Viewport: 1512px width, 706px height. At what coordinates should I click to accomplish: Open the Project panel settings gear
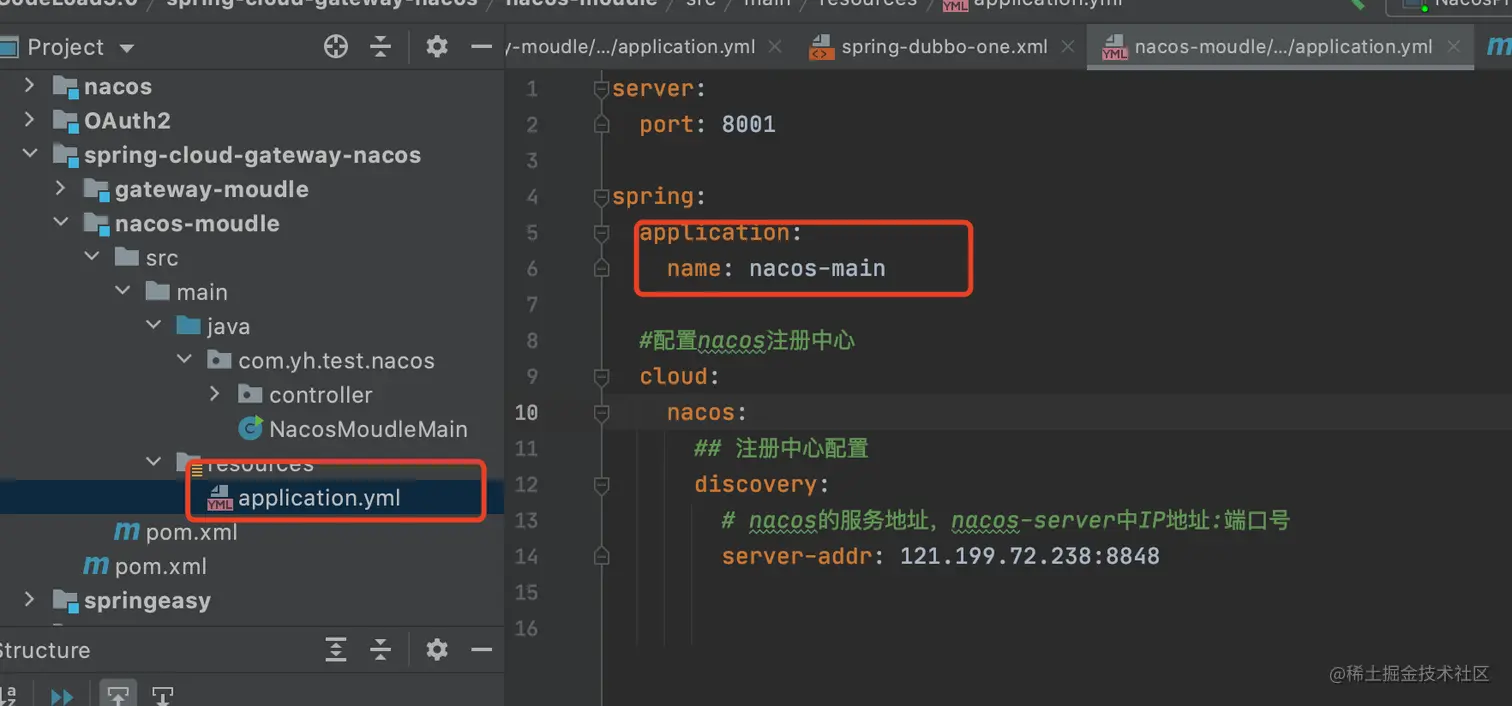(x=436, y=46)
